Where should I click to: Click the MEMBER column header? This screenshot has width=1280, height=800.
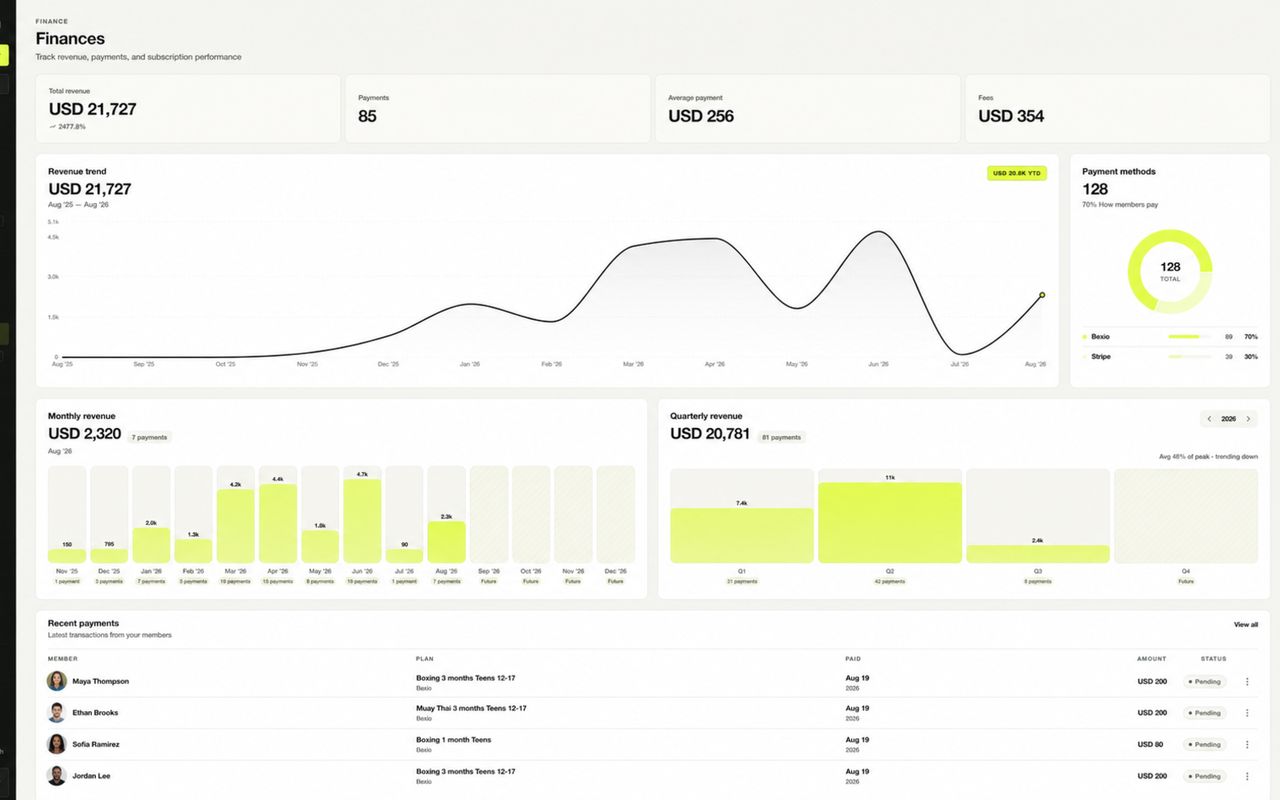tap(62, 659)
